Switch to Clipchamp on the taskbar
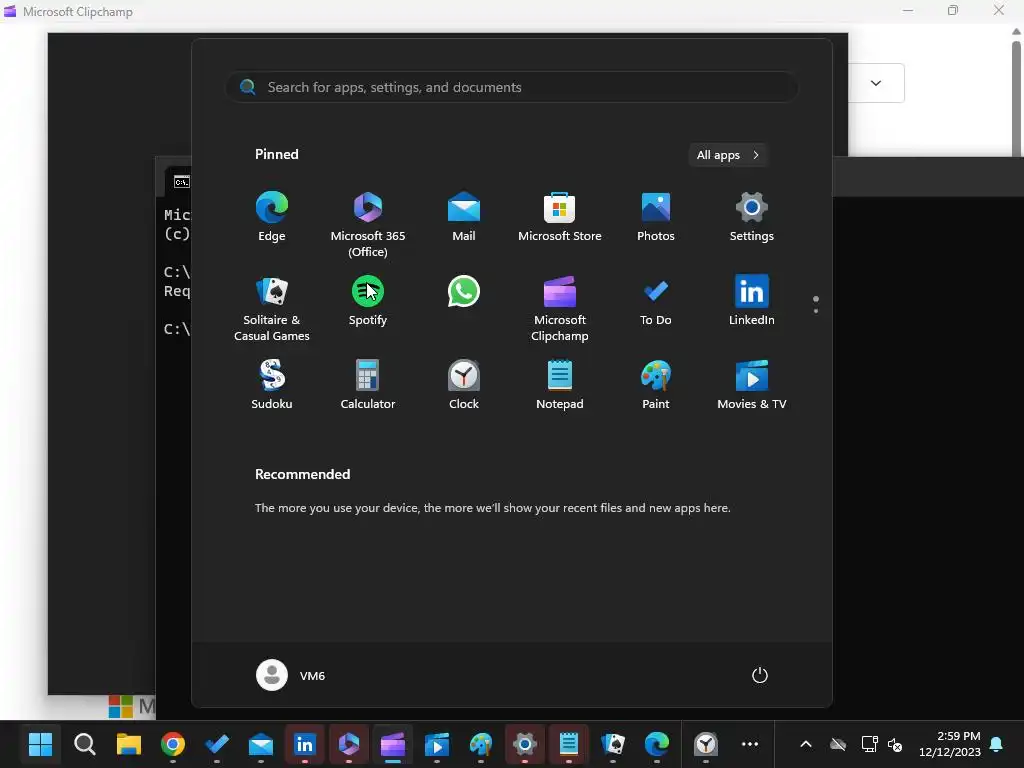Image resolution: width=1024 pixels, height=768 pixels. coord(392,744)
